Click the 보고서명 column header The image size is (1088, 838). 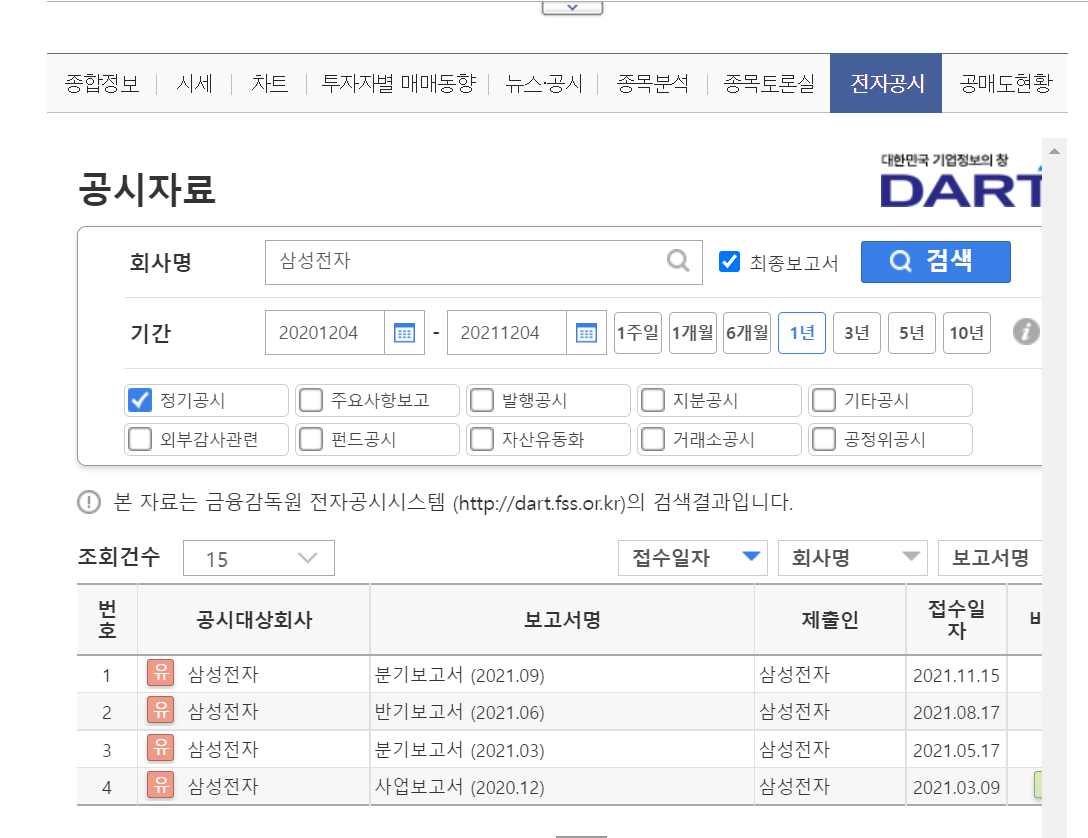562,619
